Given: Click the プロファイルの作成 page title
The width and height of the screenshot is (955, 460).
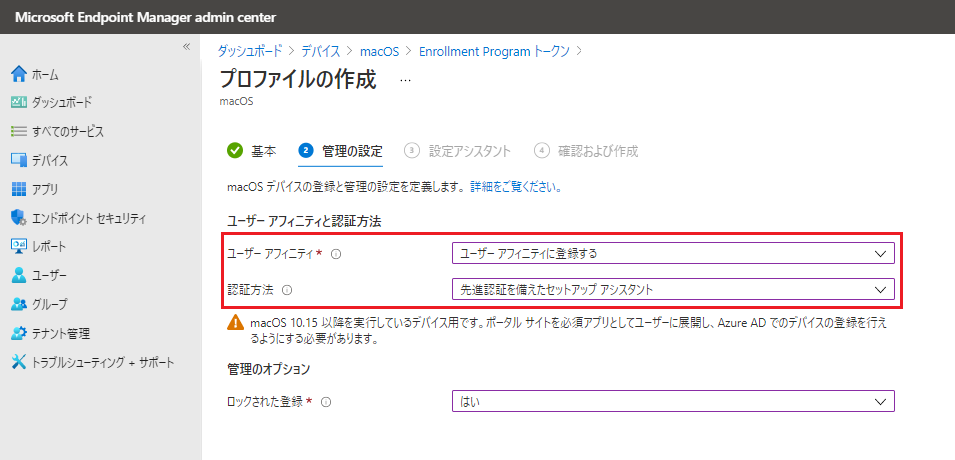Looking at the screenshot, I should 298,80.
